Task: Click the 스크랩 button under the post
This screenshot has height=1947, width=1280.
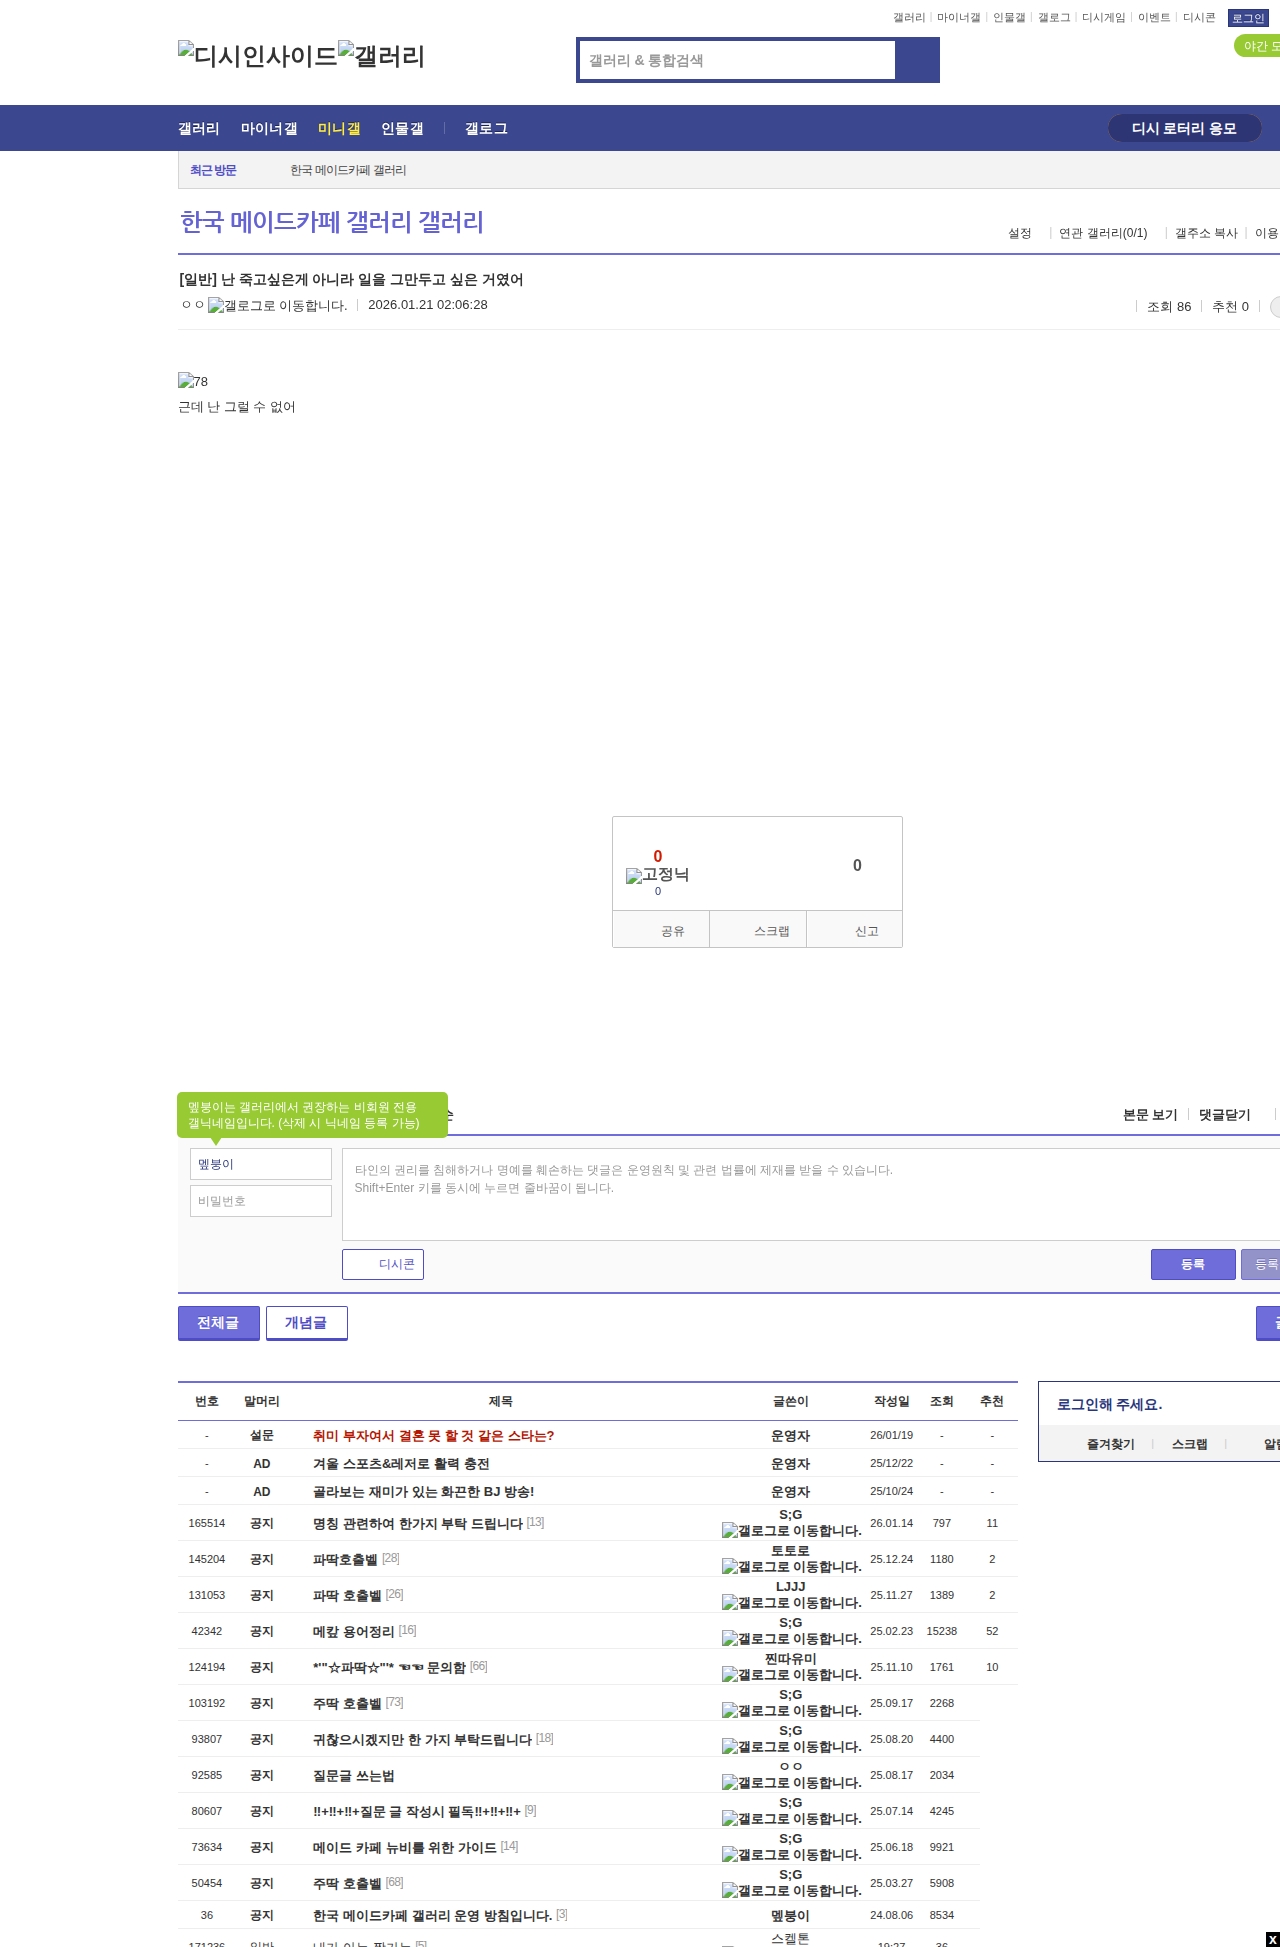Action: click(759, 930)
